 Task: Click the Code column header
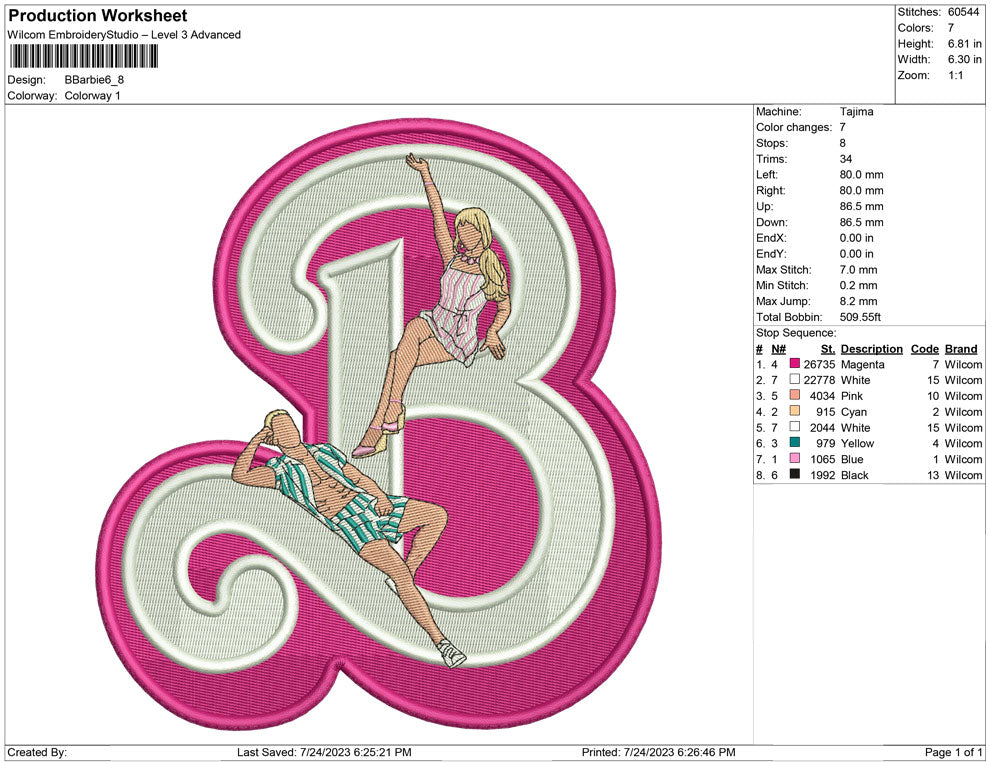pos(924,349)
